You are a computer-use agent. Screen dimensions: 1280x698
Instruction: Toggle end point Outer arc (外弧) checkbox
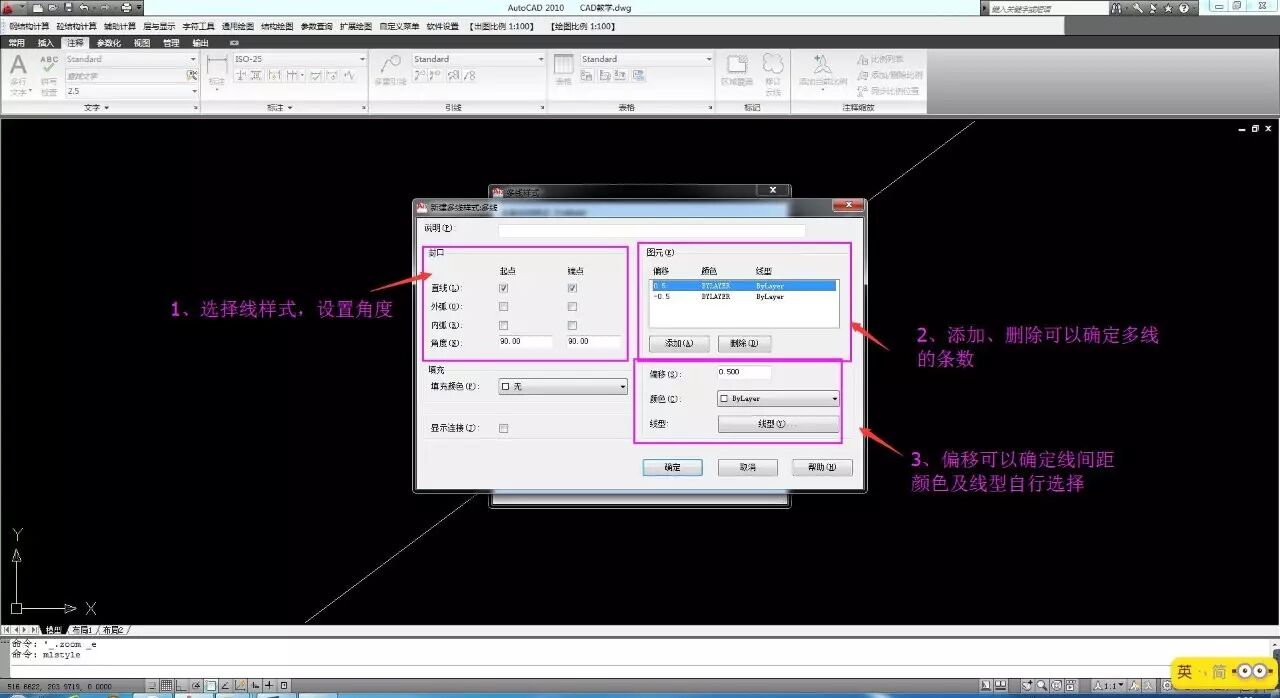tap(572, 306)
